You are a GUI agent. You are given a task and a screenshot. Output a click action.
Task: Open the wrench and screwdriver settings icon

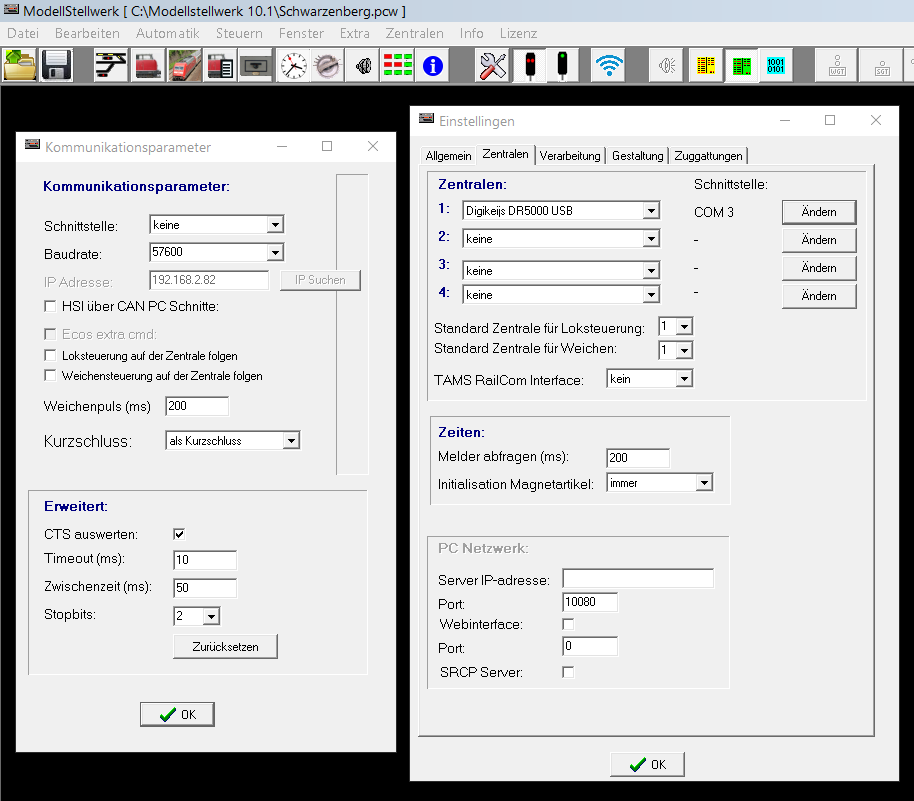(x=493, y=65)
